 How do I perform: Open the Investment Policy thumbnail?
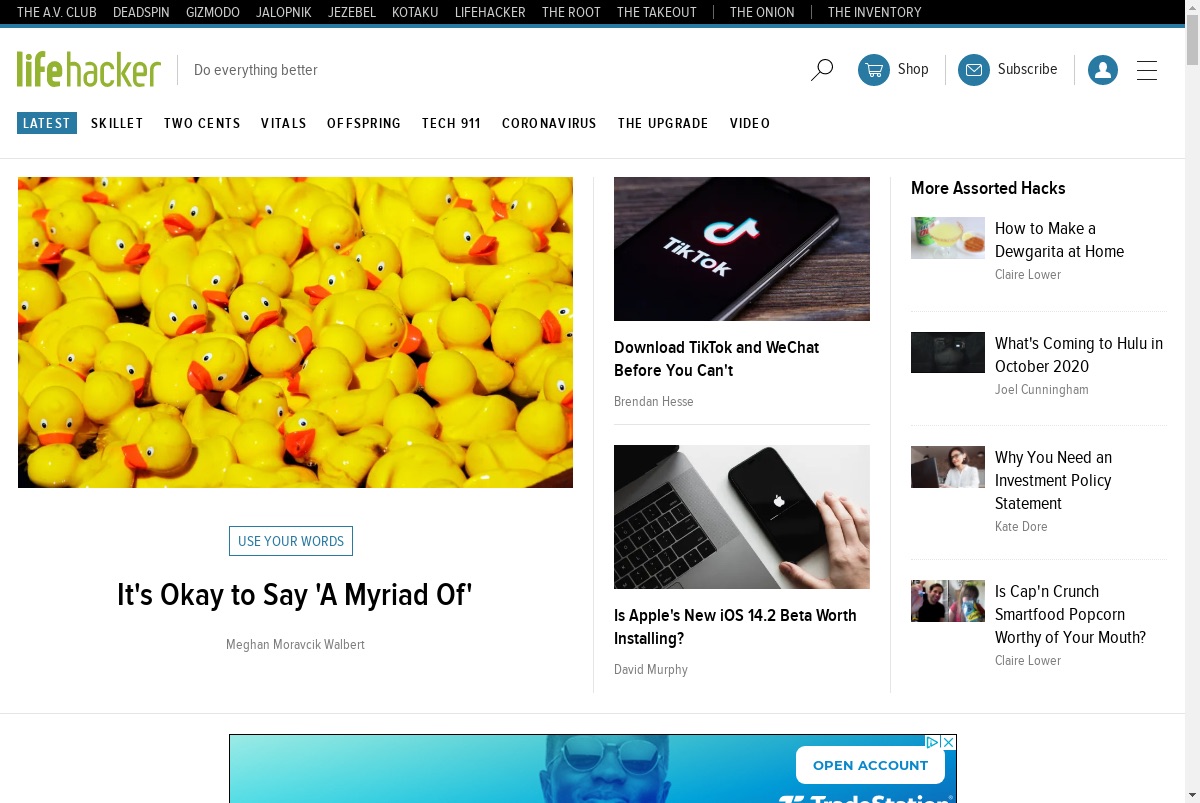tap(948, 467)
